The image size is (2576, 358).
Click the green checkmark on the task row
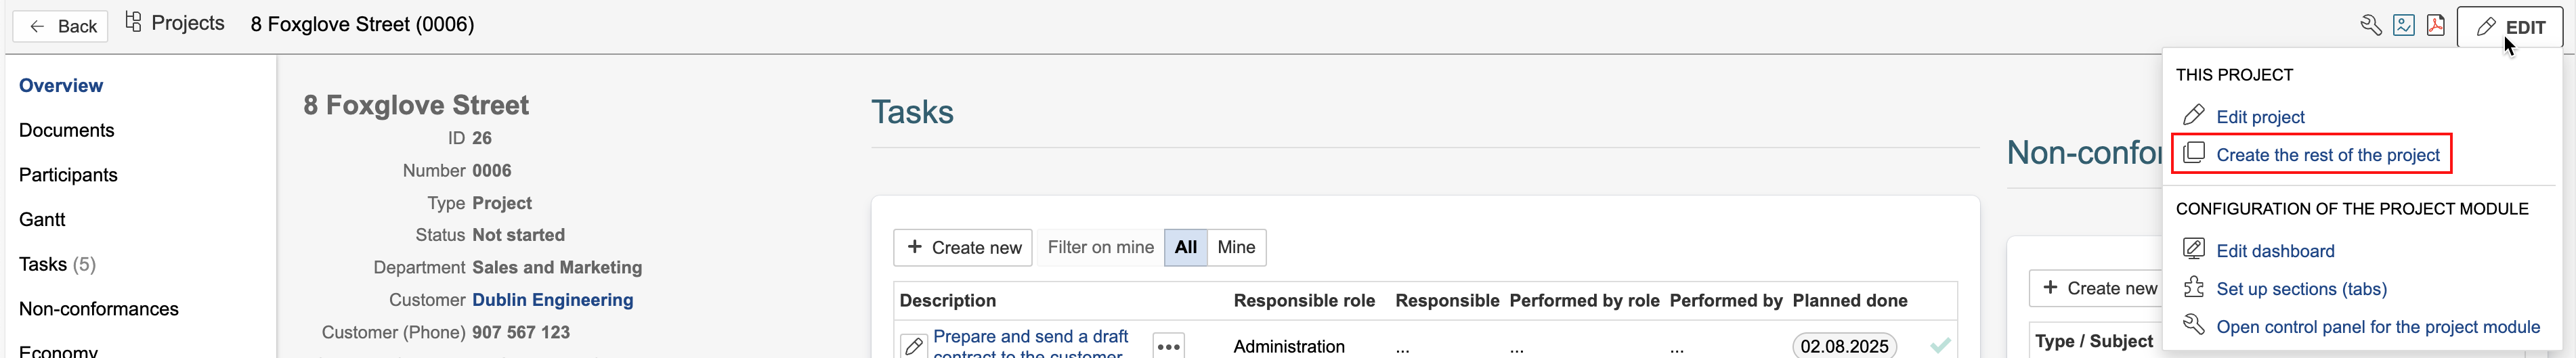point(1940,345)
